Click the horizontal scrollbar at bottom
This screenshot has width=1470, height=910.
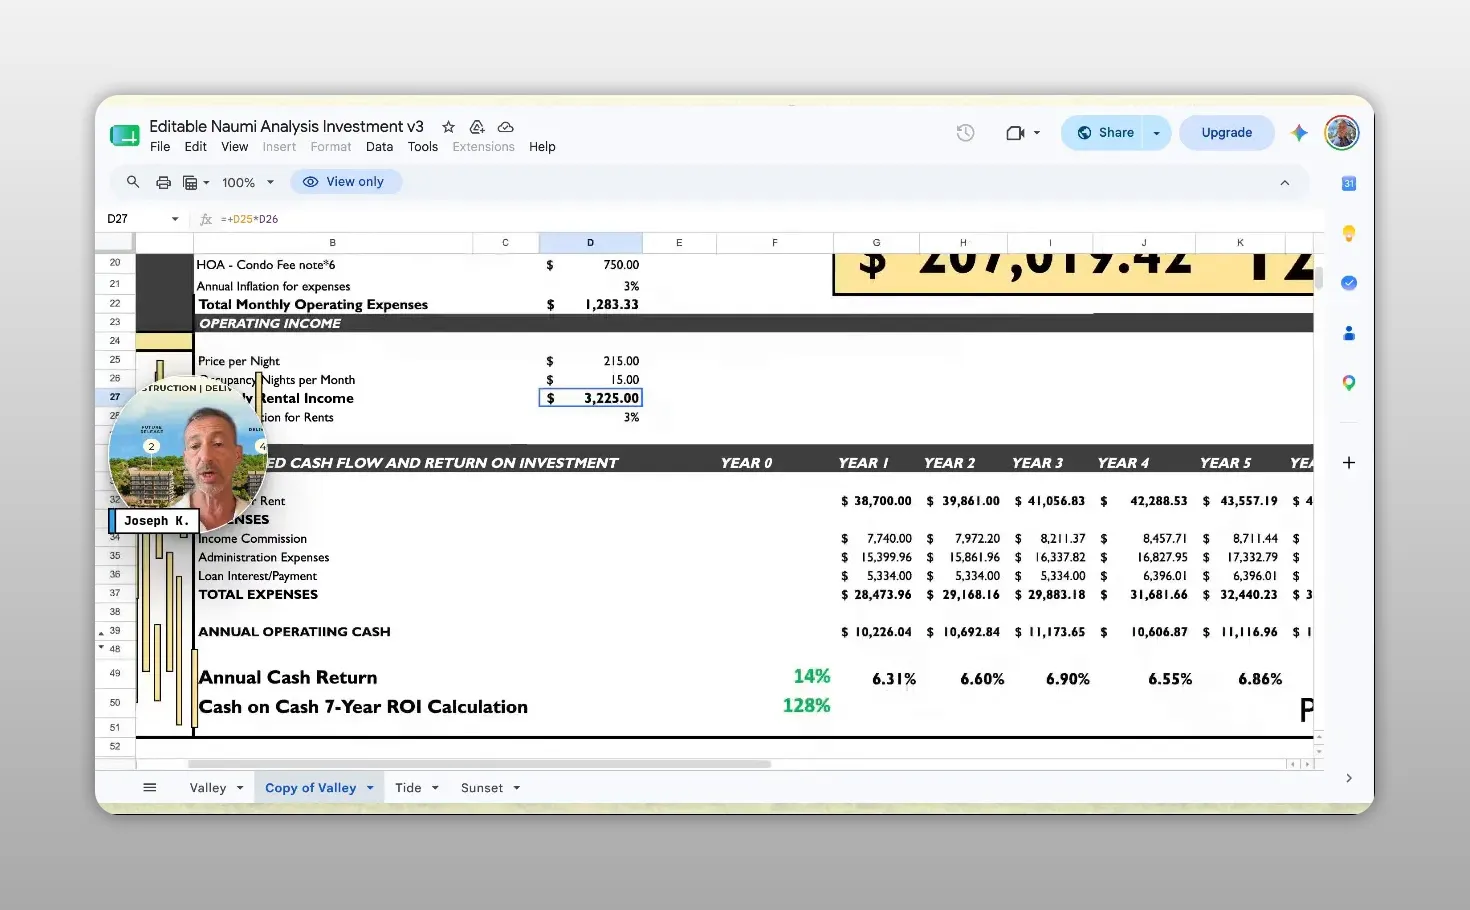(x=479, y=764)
